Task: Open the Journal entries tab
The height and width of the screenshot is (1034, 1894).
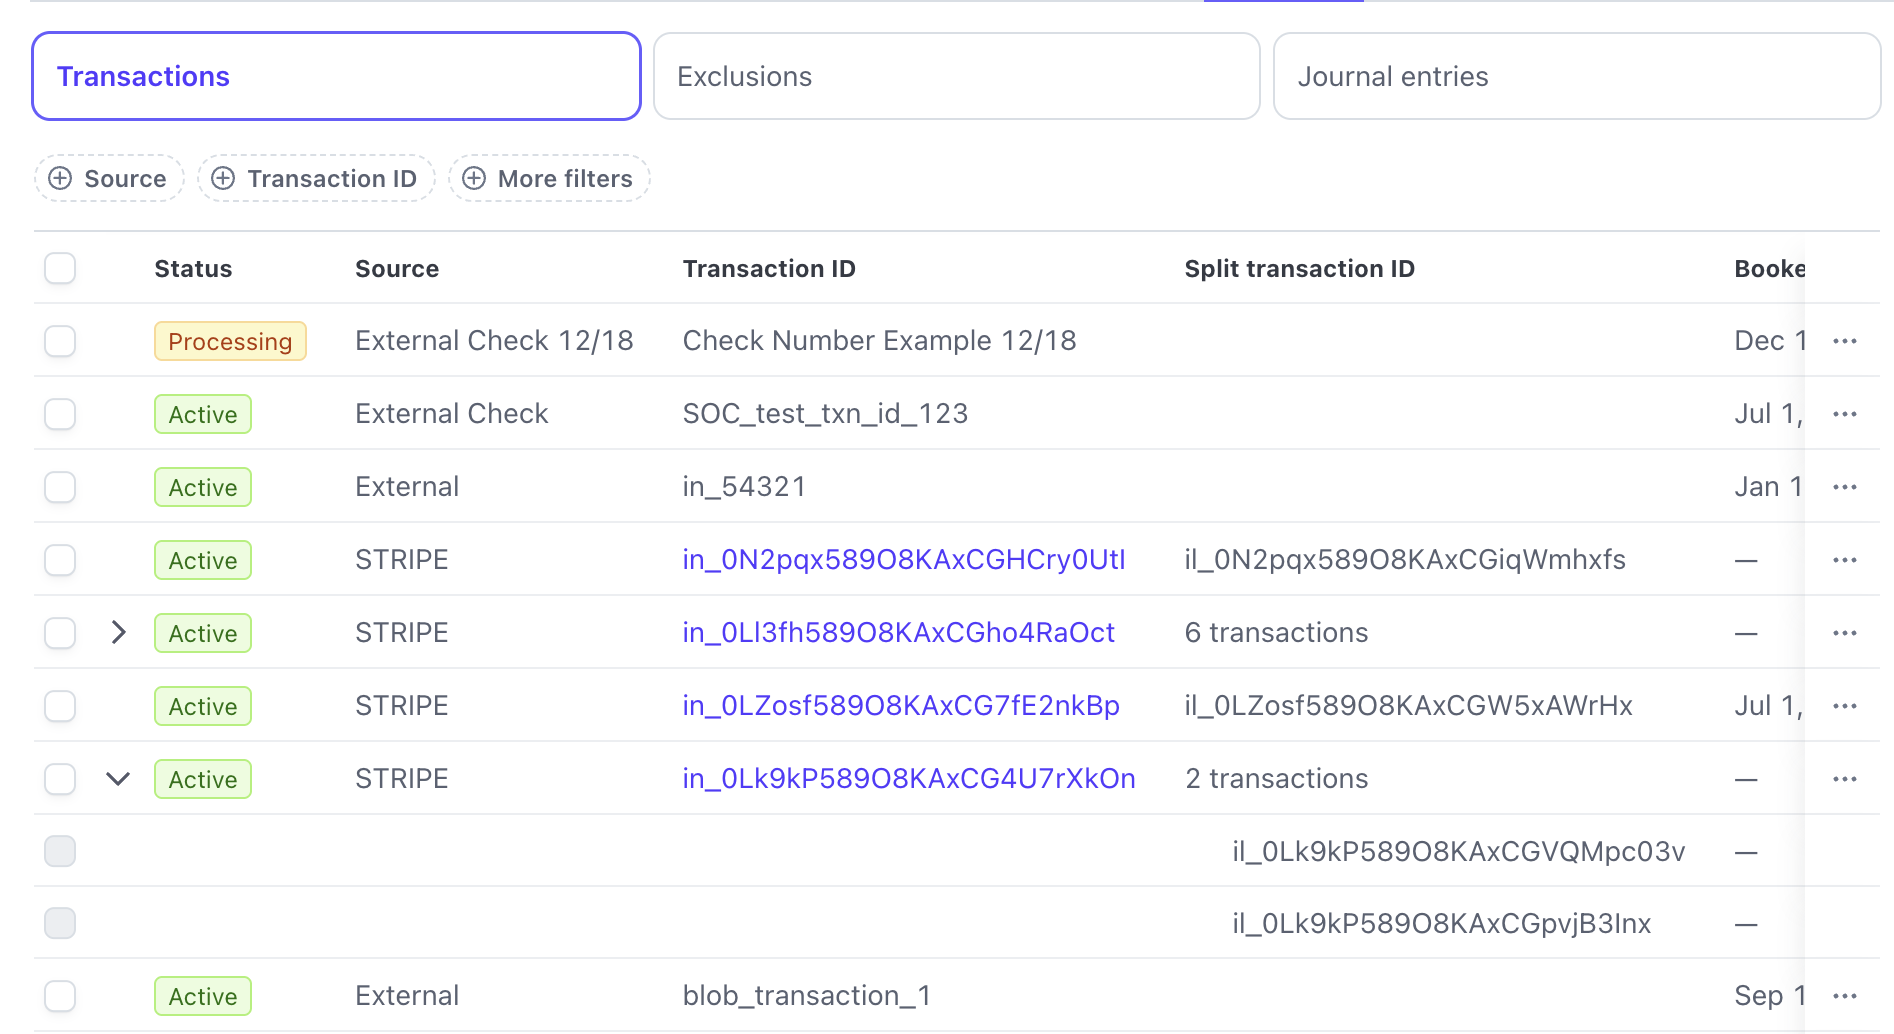Action: pos(1576,76)
